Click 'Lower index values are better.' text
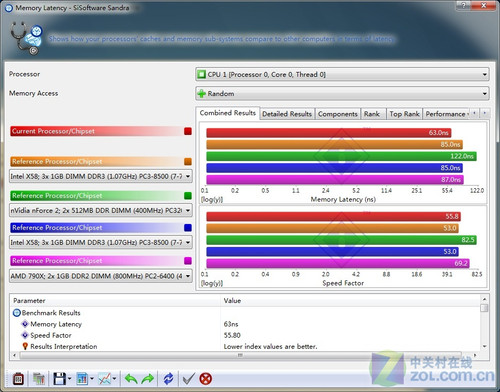Viewport: 500px width, 392px height. pyautogui.click(x=270, y=346)
